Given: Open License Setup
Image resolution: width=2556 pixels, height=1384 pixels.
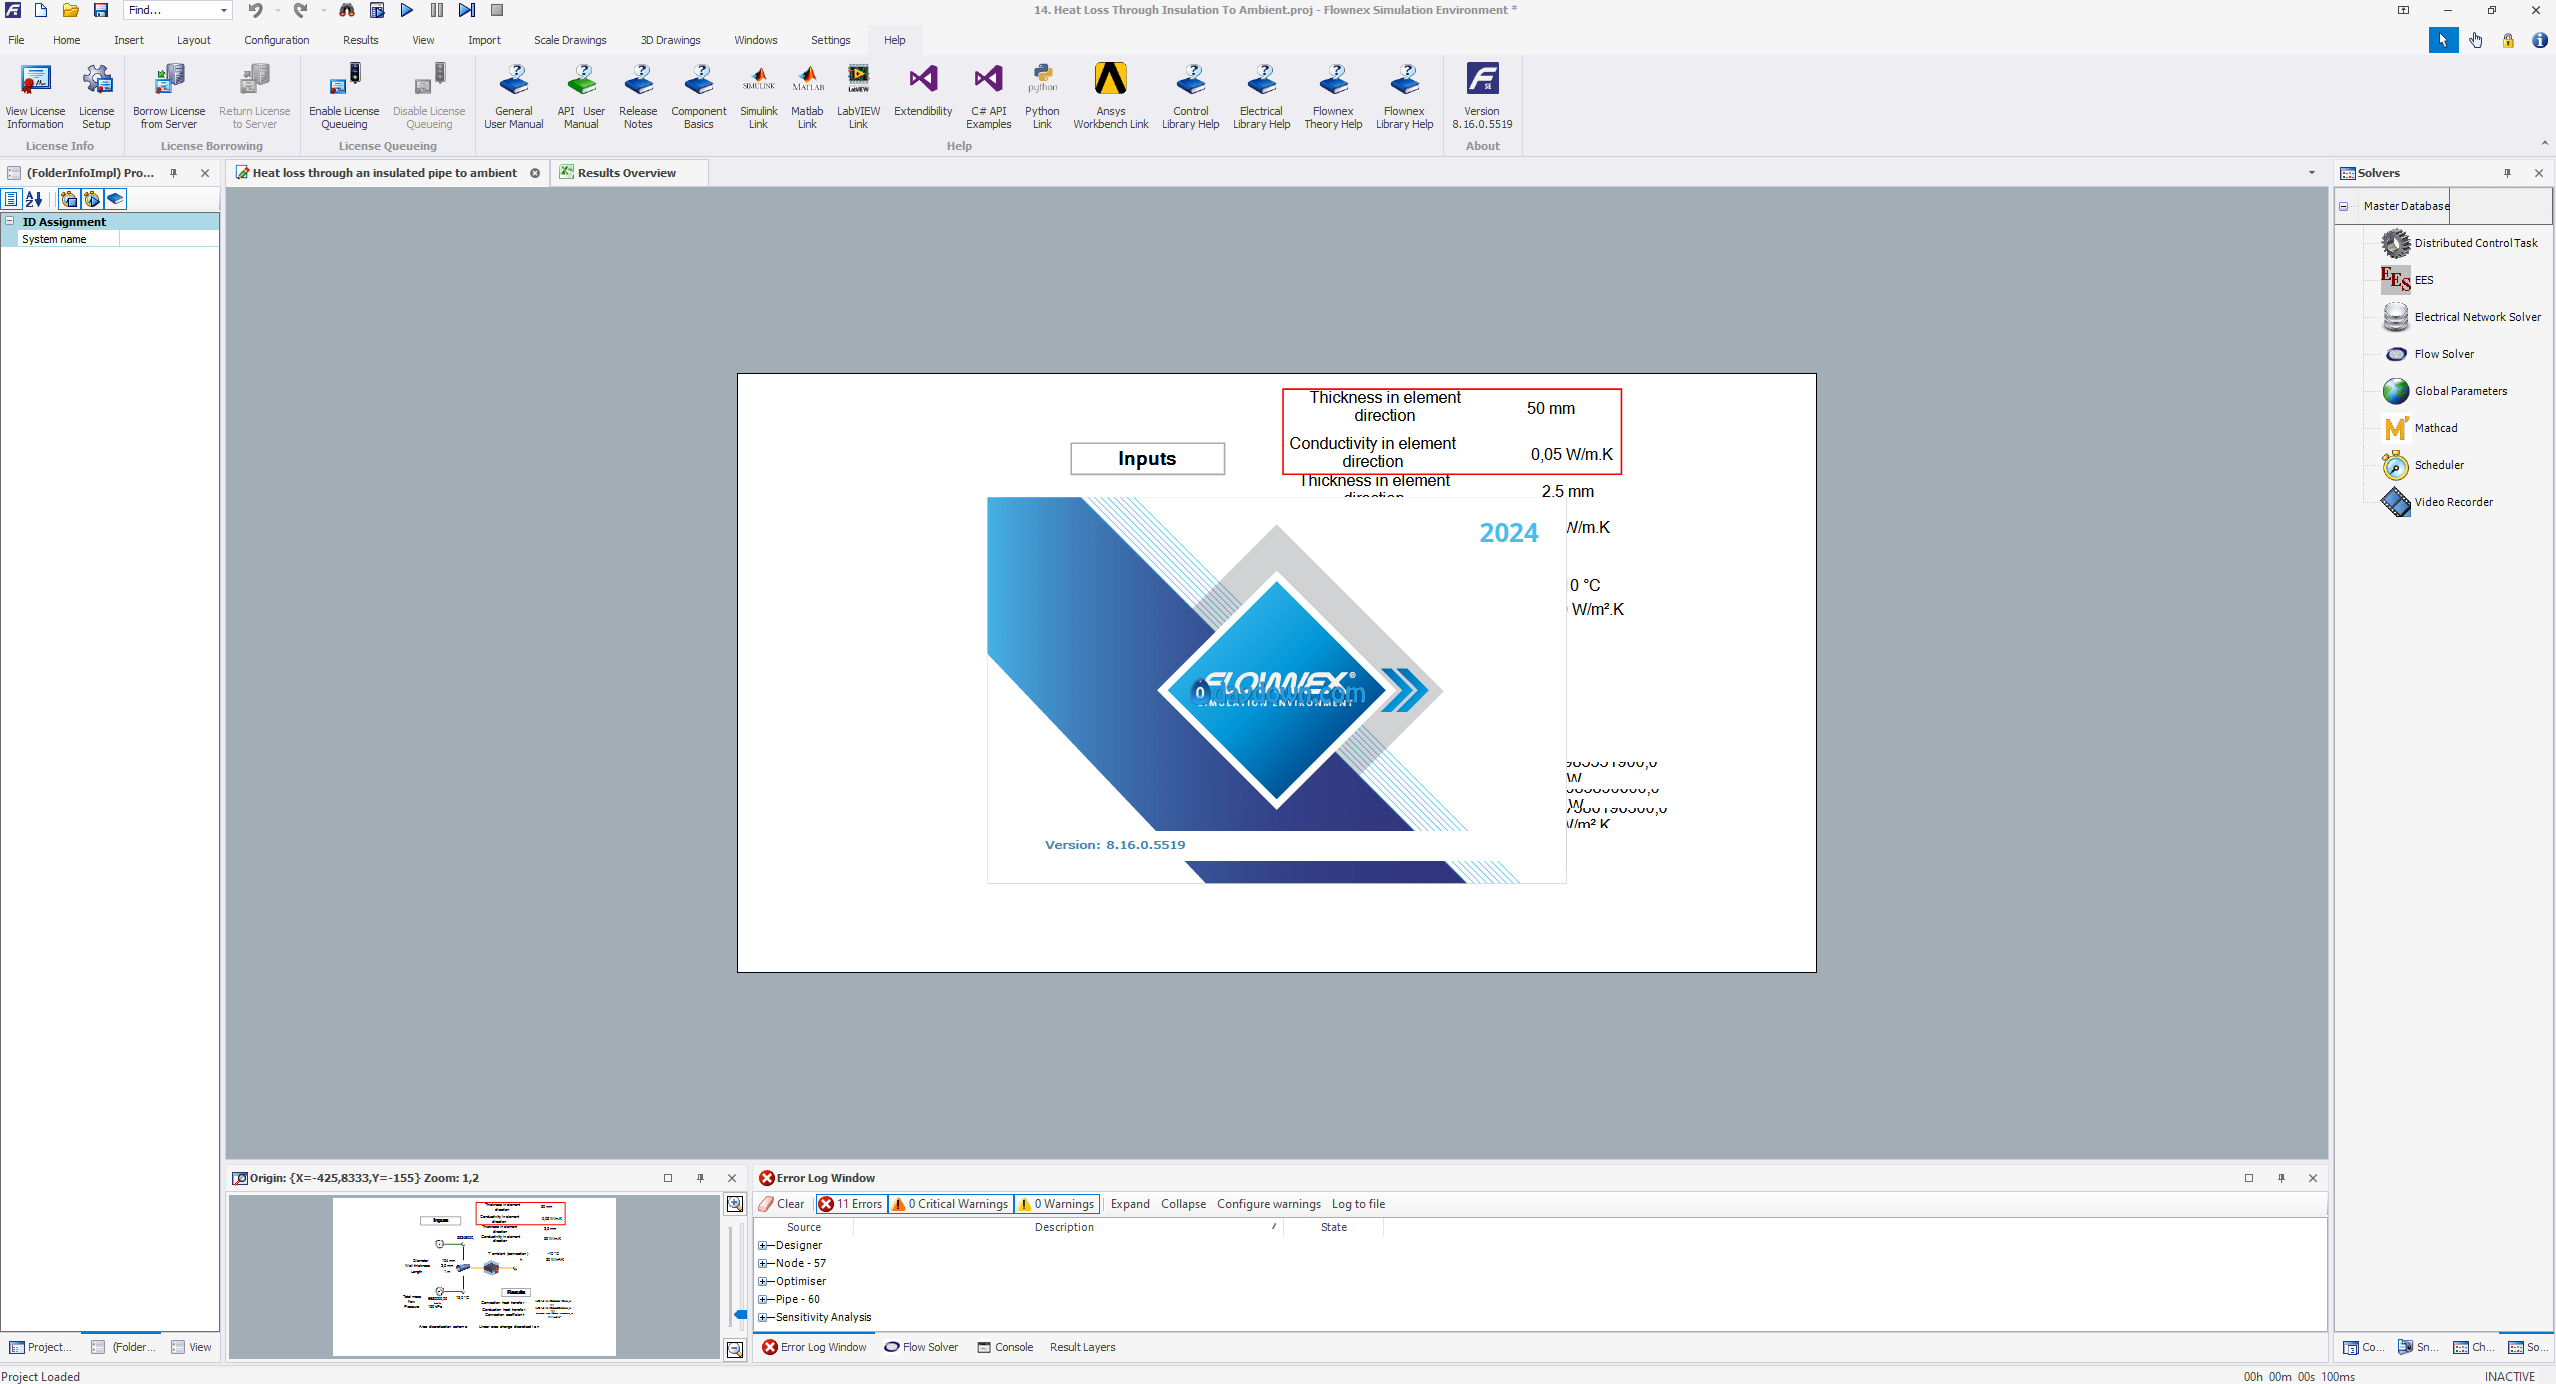Looking at the screenshot, I should point(97,96).
